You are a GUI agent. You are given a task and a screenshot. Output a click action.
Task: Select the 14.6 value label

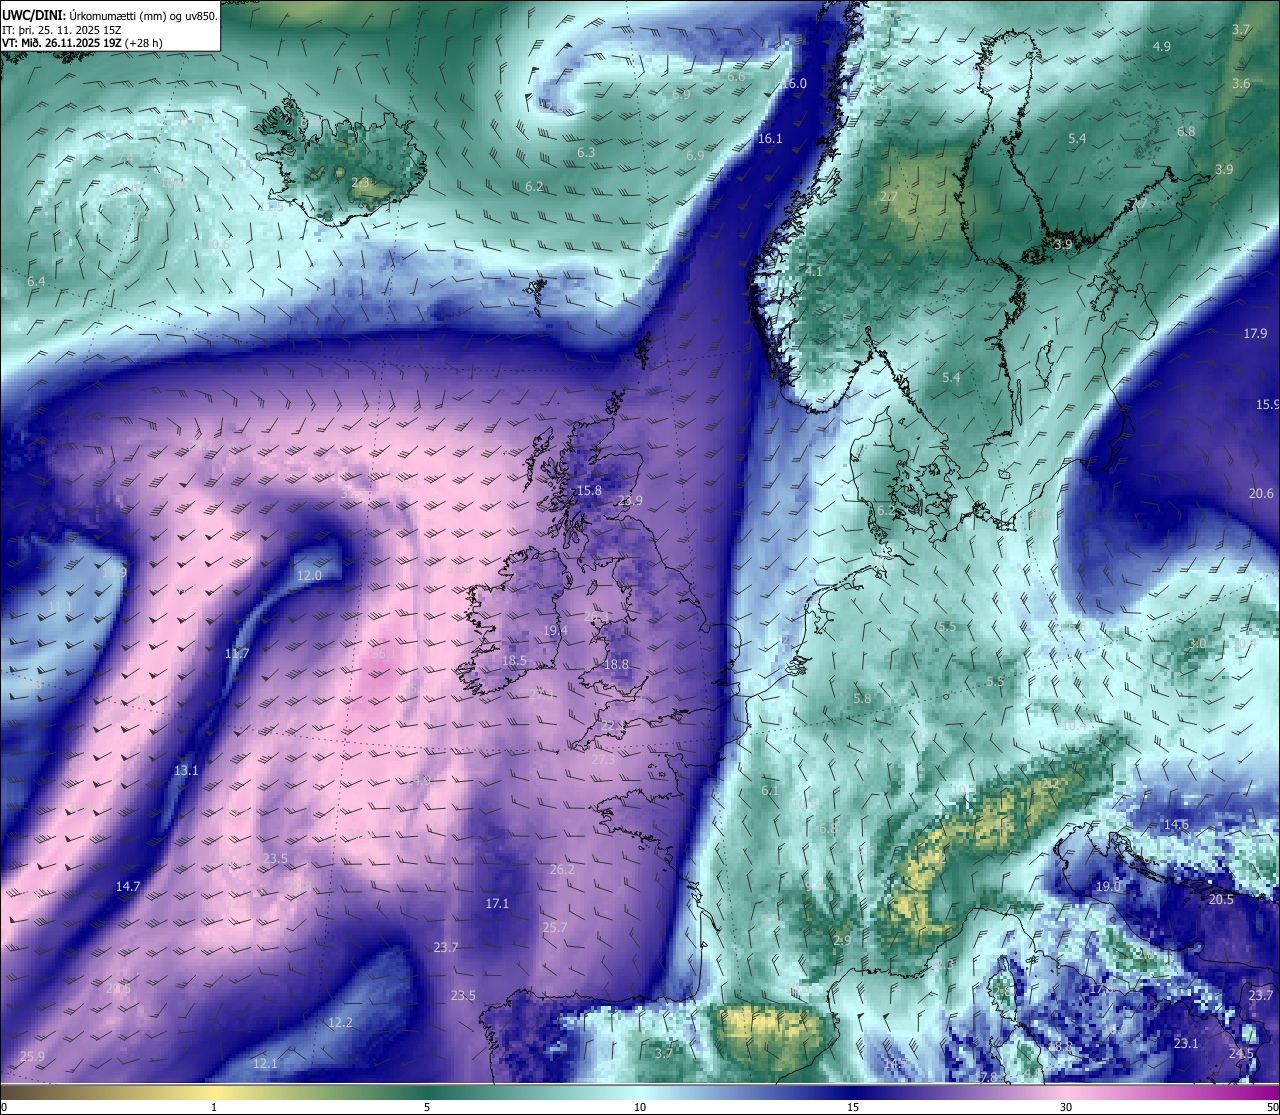[1176, 825]
